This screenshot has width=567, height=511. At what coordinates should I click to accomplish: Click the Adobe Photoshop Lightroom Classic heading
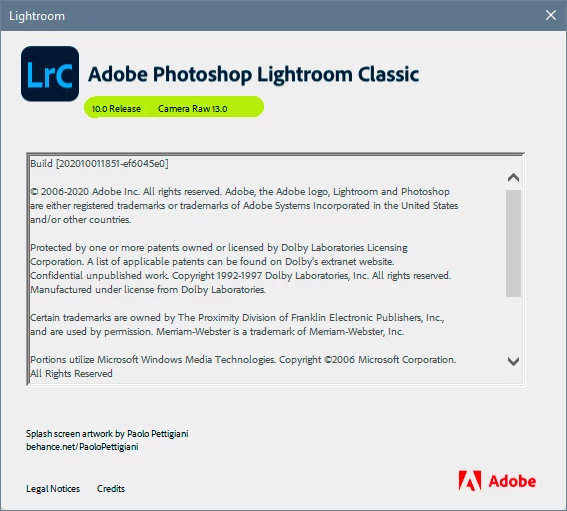[x=253, y=75]
